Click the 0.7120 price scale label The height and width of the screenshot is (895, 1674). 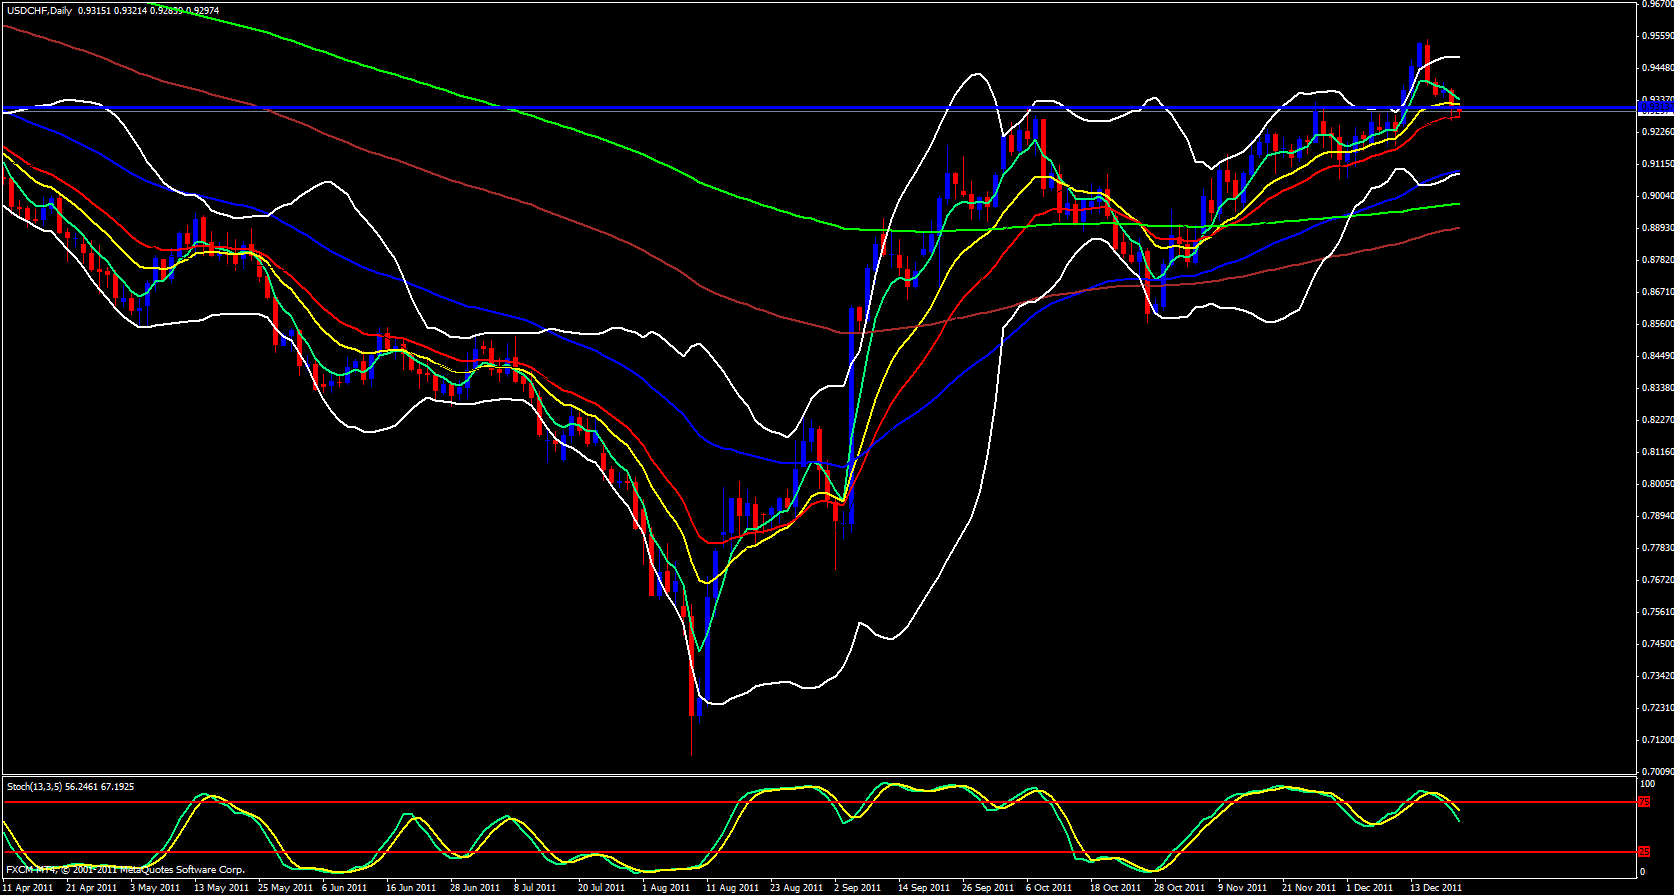(x=1656, y=740)
